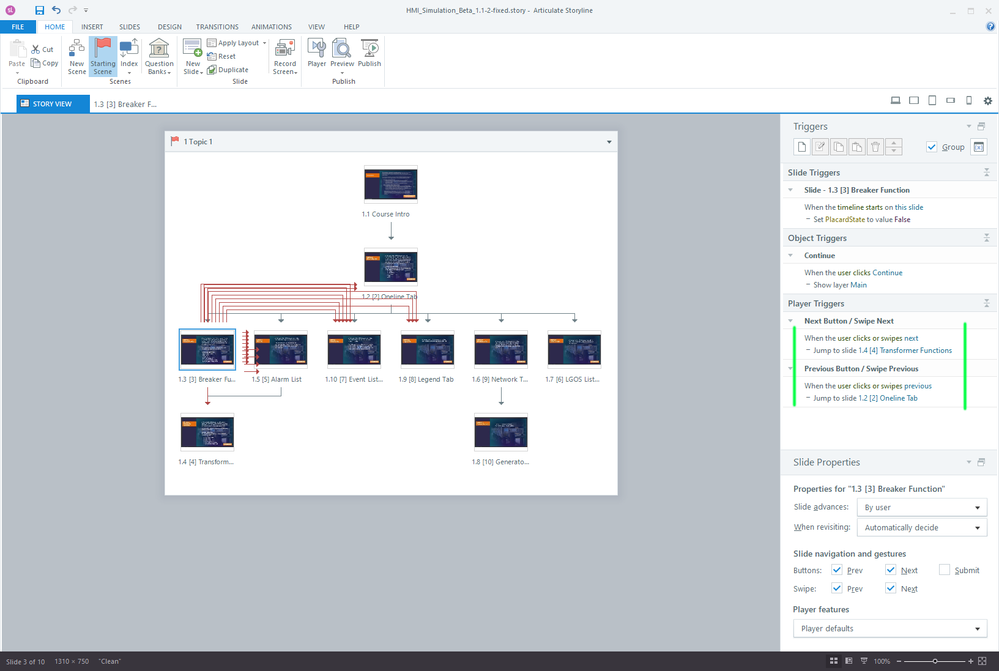
Task: Open the When revisiting dropdown
Action: pyautogui.click(x=922, y=527)
